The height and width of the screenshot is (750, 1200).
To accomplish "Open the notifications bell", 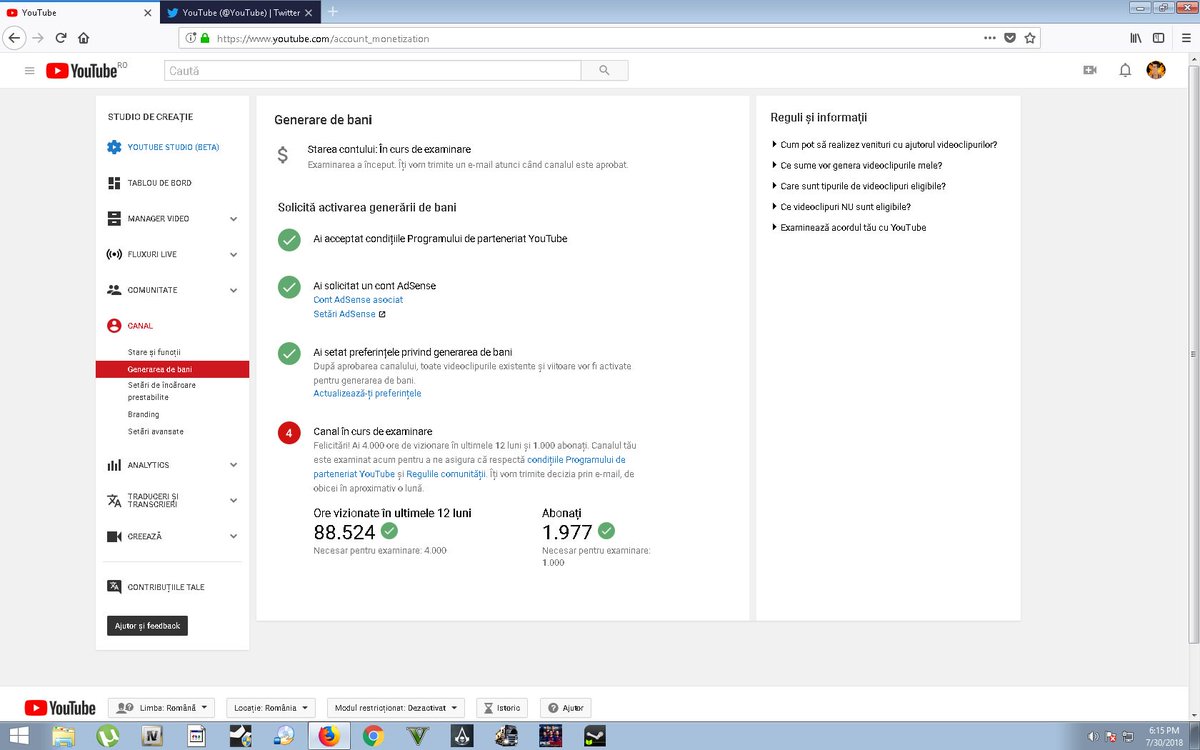I will (1125, 70).
